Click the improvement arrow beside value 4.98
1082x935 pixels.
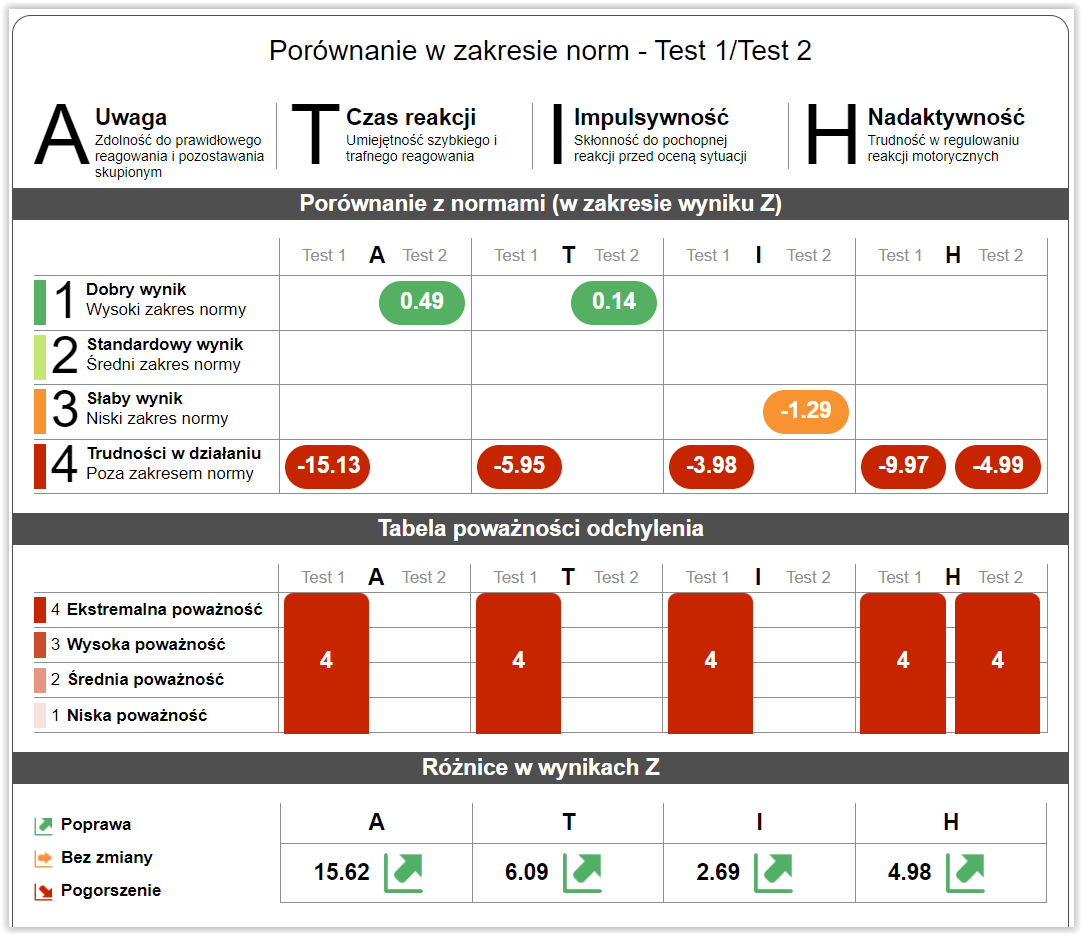point(965,872)
